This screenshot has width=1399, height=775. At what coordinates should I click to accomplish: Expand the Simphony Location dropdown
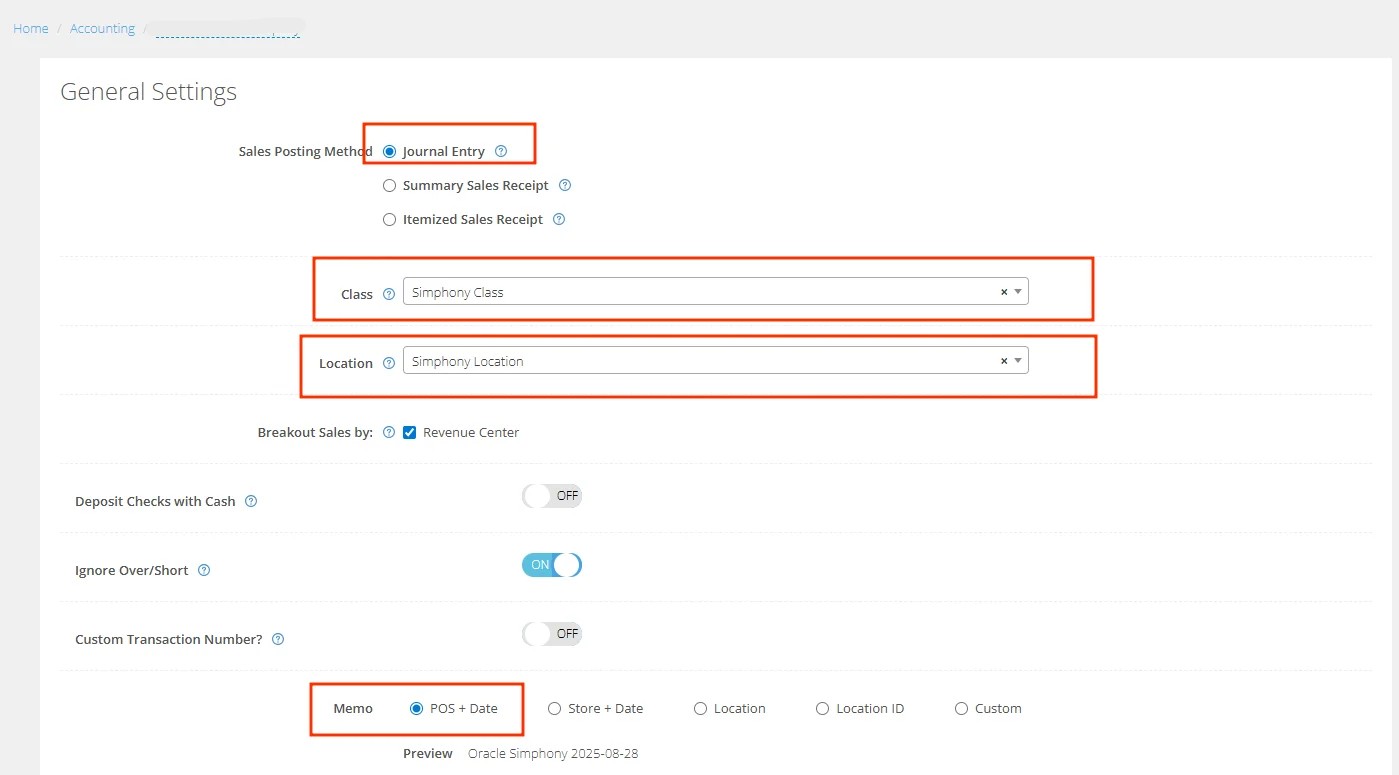[x=1018, y=360]
